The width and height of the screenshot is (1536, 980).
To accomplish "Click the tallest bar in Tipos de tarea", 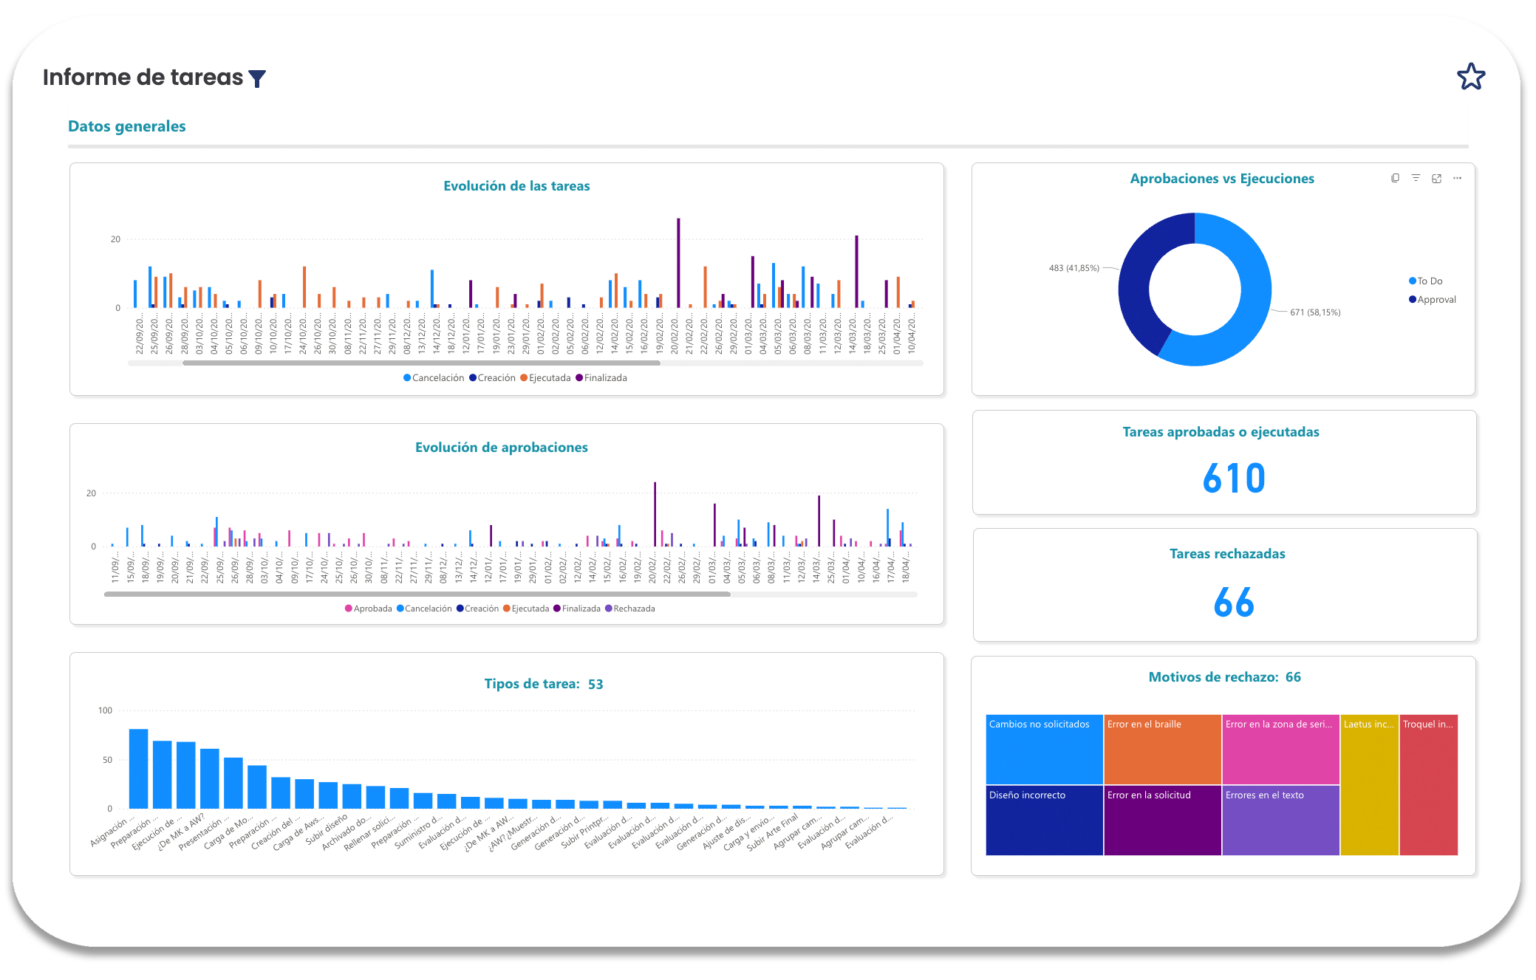I will (x=138, y=769).
